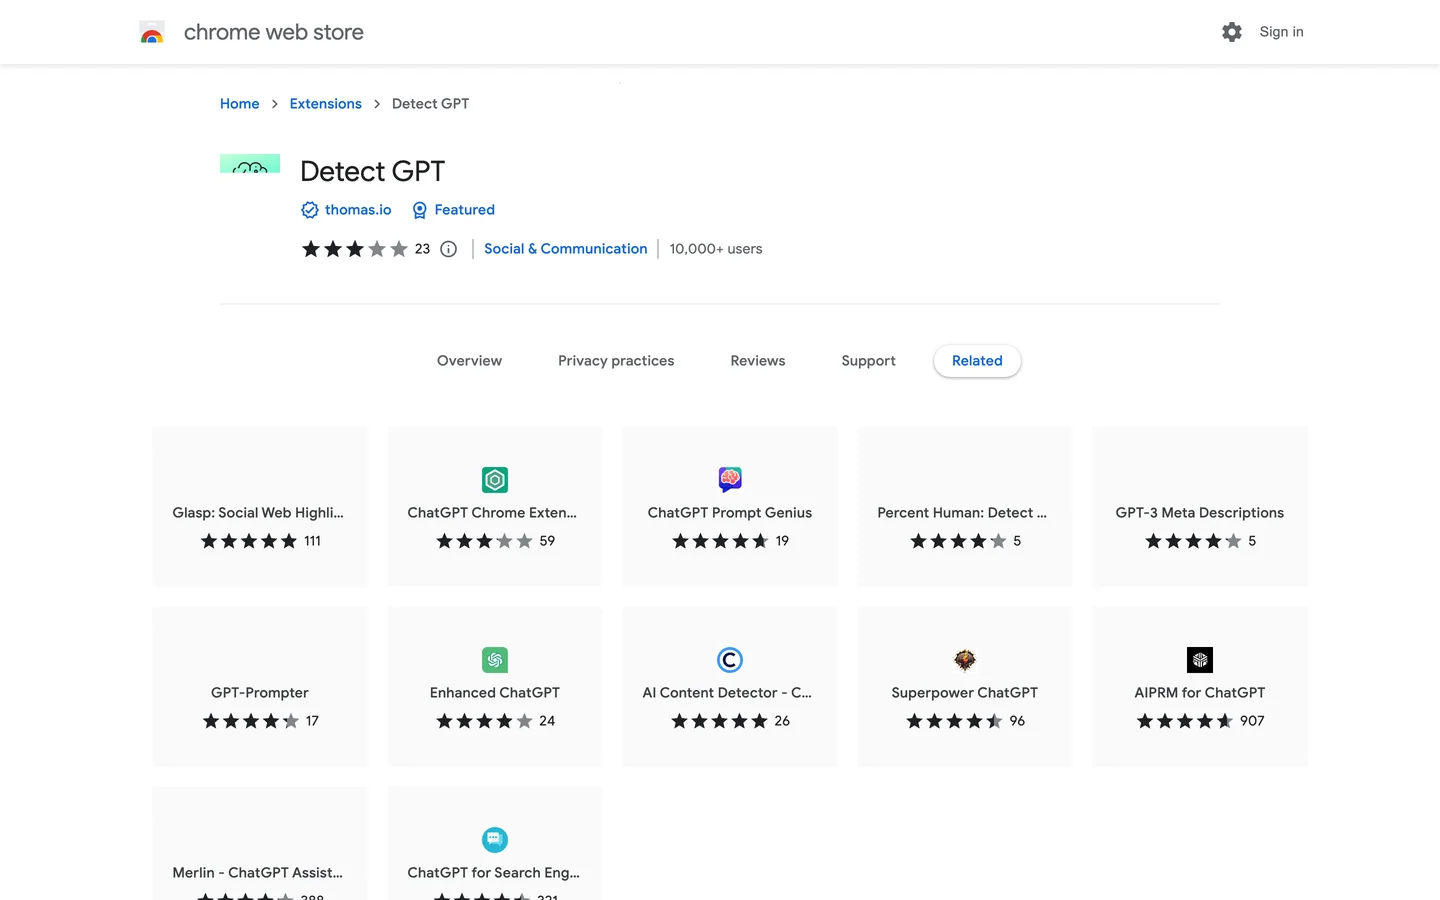Open the thomas.io publisher link
Screen dimensions: 1440x900
(x=358, y=210)
